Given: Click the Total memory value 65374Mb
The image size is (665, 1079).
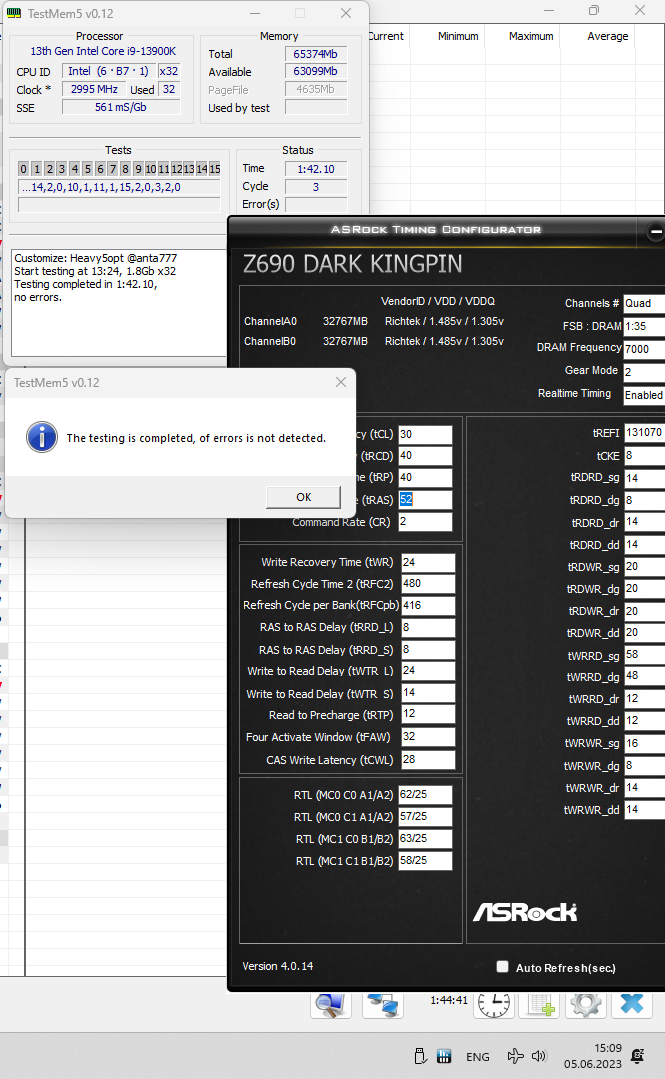Looking at the screenshot, I should (x=316, y=54).
